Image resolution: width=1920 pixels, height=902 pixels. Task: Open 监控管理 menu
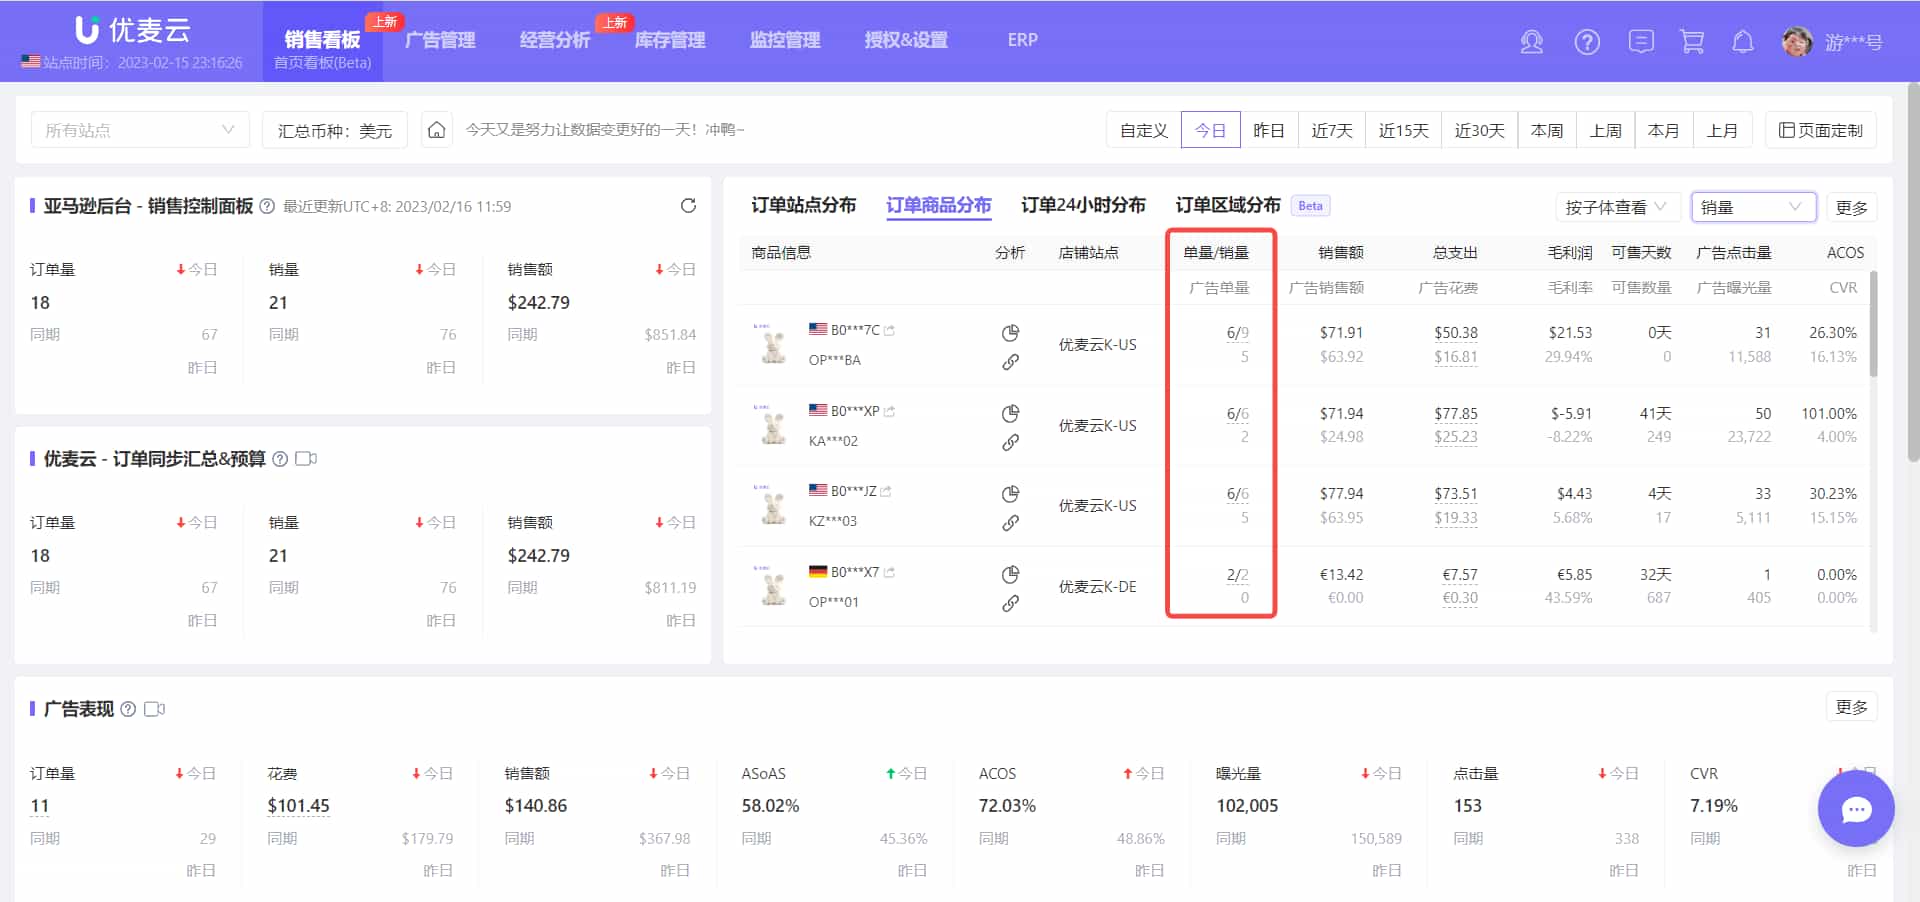tap(785, 40)
